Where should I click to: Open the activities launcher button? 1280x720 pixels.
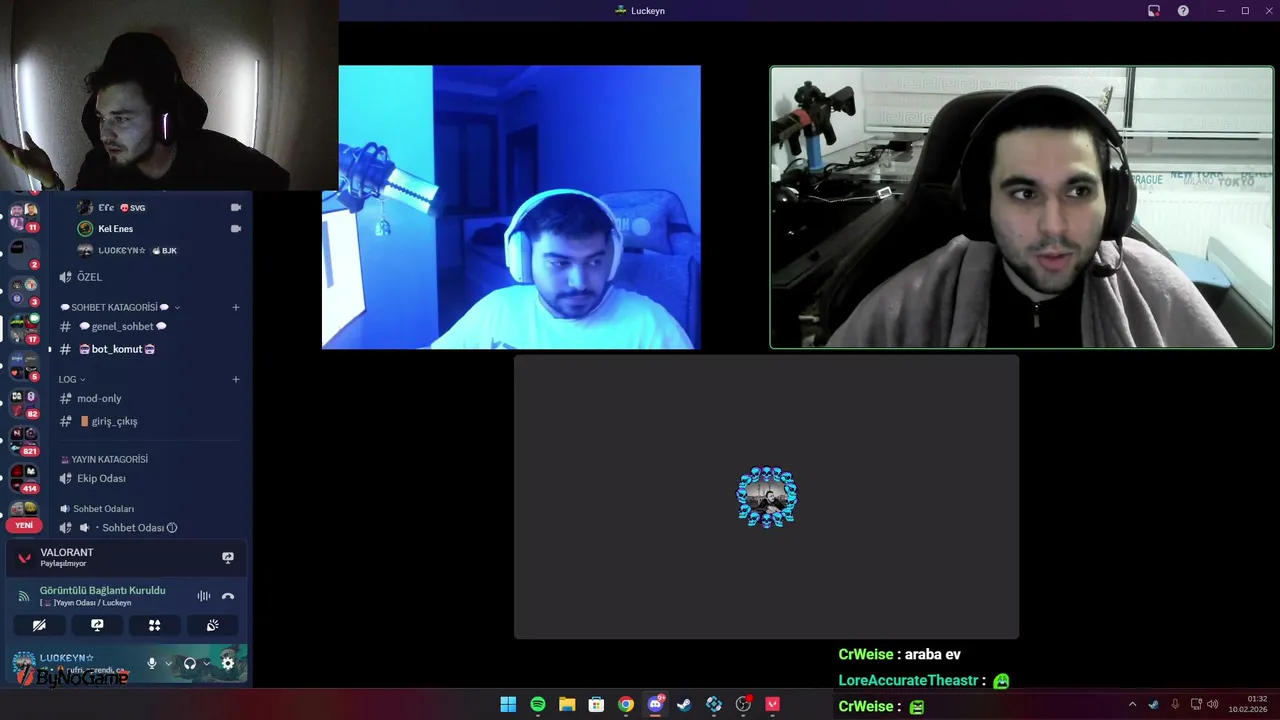tap(154, 625)
